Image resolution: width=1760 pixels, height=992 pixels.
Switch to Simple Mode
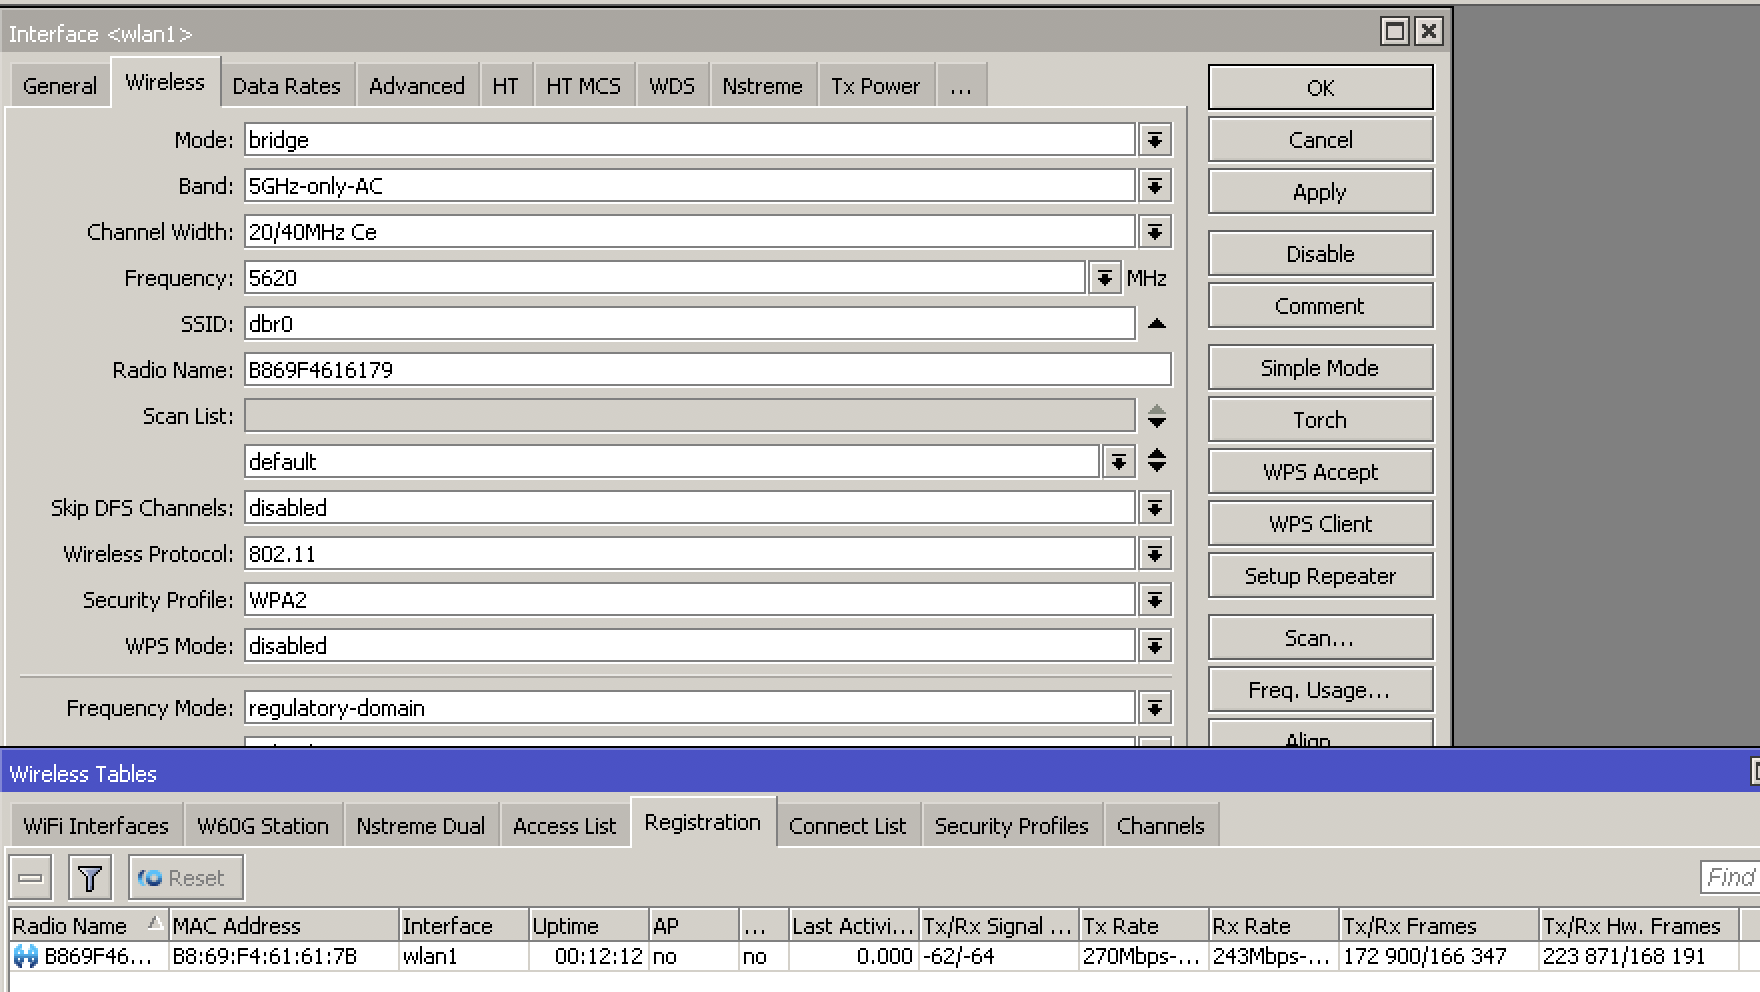(x=1320, y=368)
